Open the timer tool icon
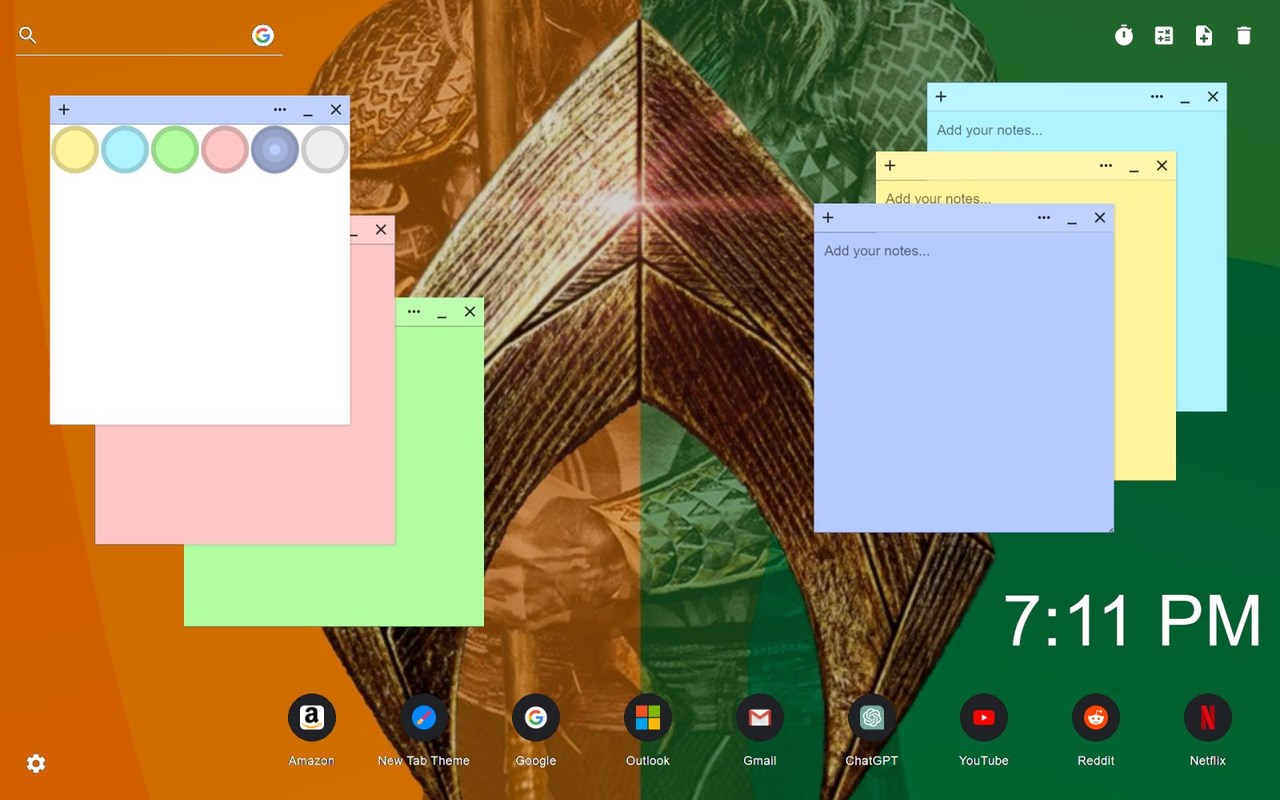 [x=1124, y=36]
